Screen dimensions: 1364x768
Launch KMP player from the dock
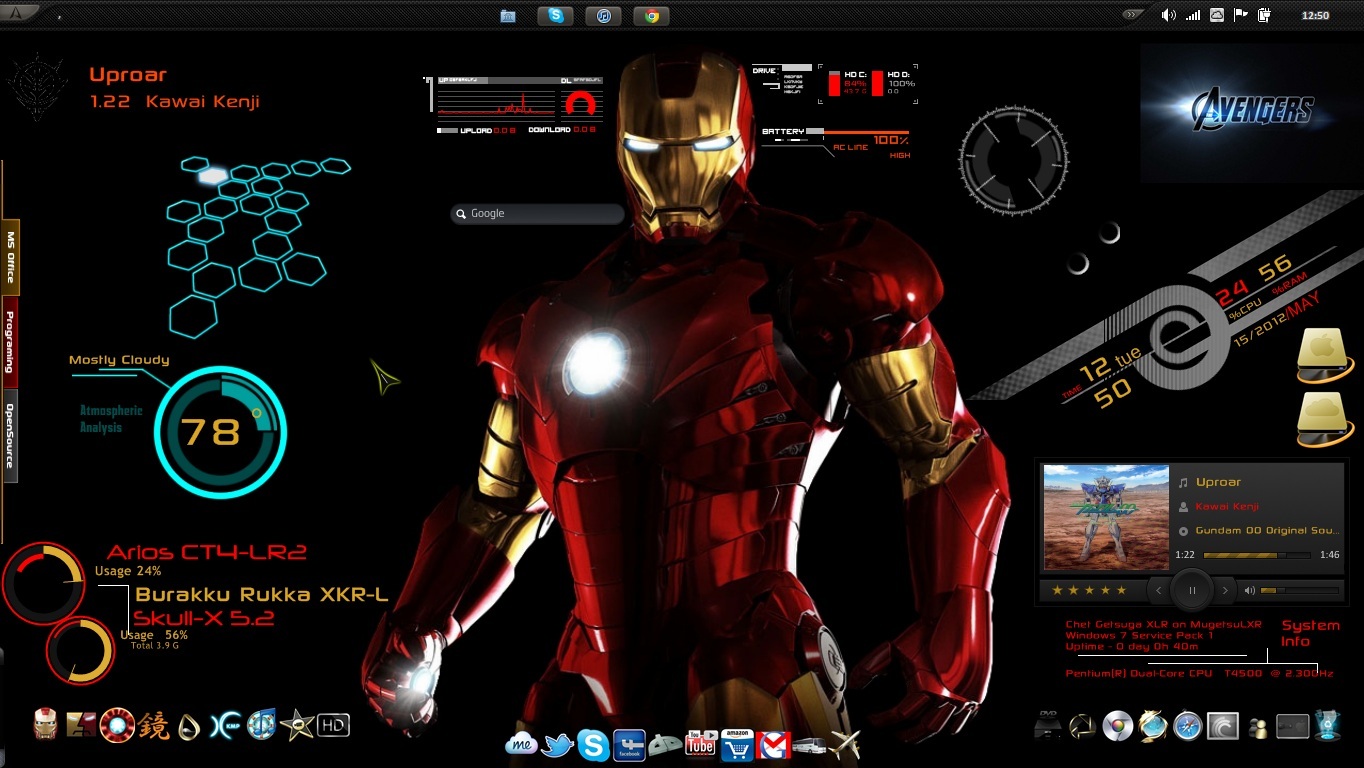pos(224,725)
